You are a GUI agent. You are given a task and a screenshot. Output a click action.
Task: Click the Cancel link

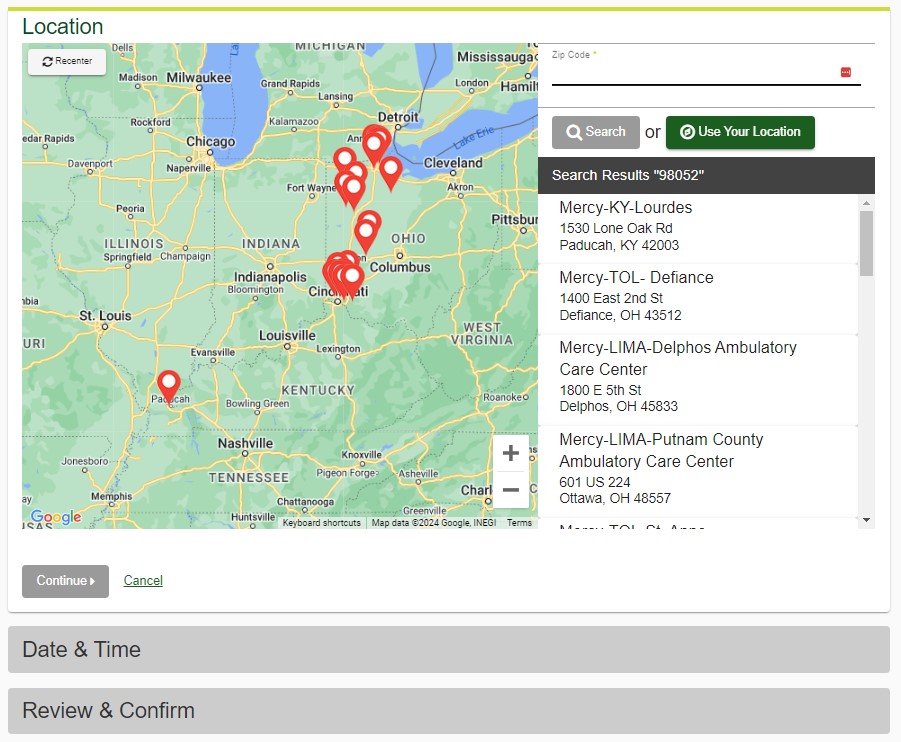143,580
